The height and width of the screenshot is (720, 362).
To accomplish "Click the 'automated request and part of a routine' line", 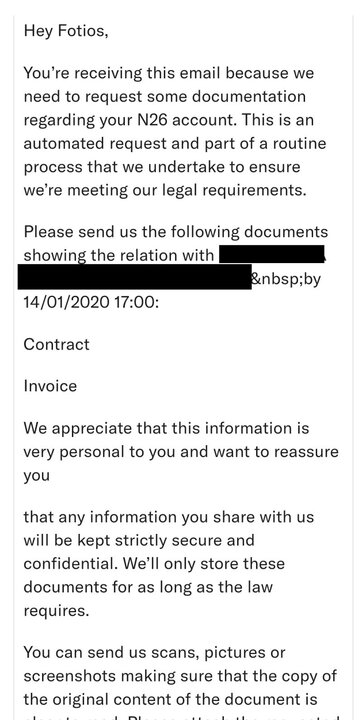I will (175, 143).
